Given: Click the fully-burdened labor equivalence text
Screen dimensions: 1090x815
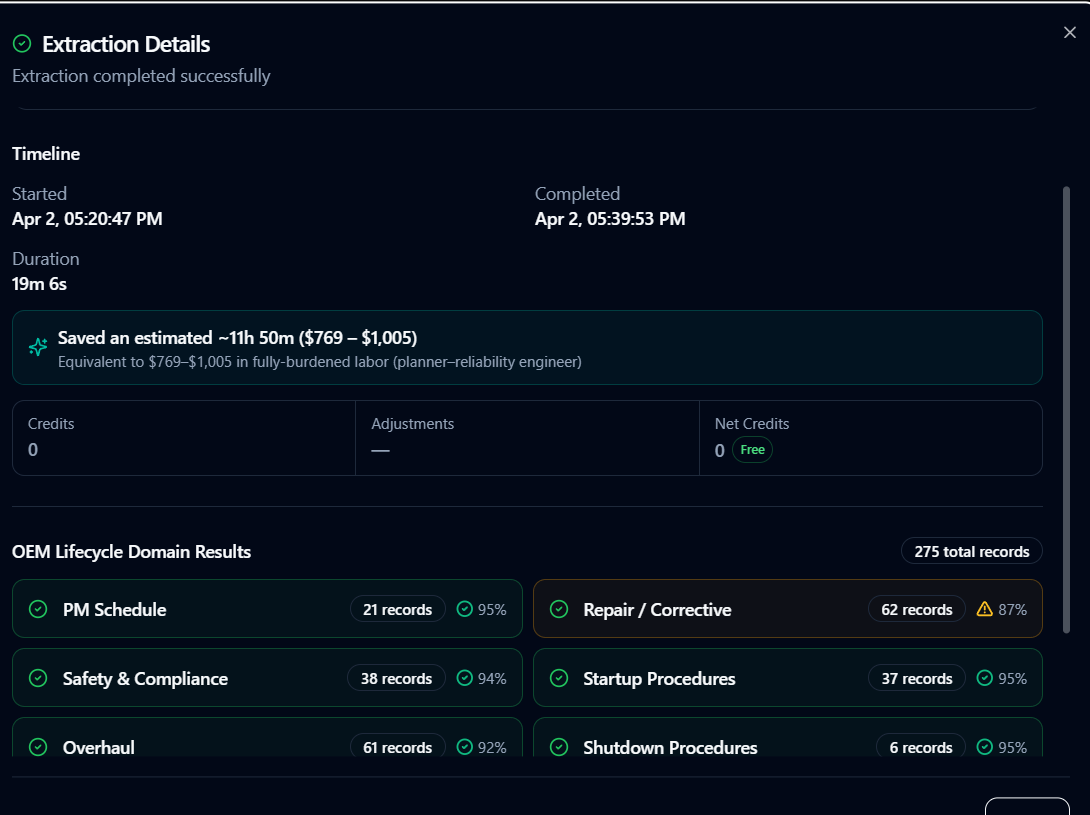Looking at the screenshot, I should pos(320,362).
